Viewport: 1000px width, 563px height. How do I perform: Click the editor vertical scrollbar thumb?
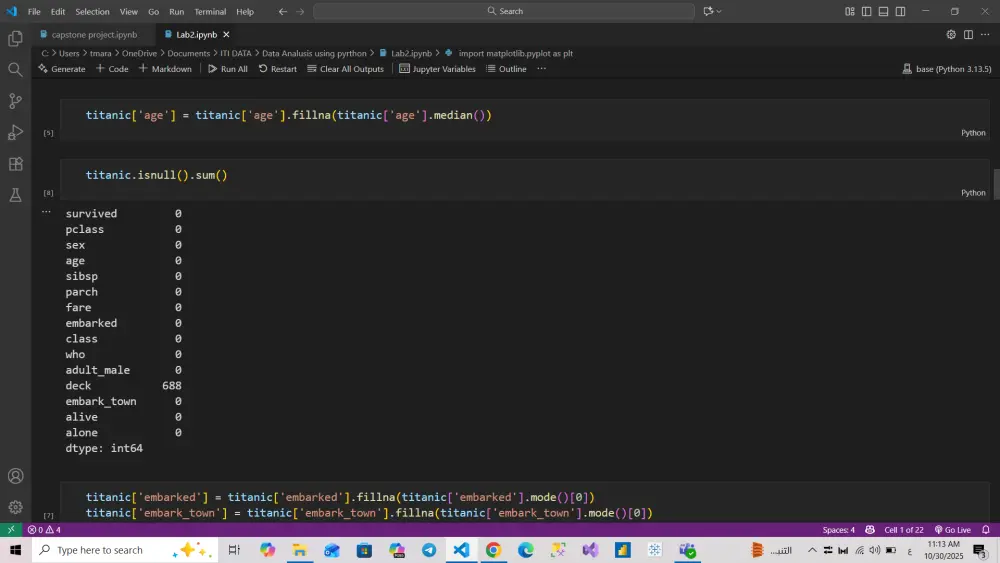996,184
